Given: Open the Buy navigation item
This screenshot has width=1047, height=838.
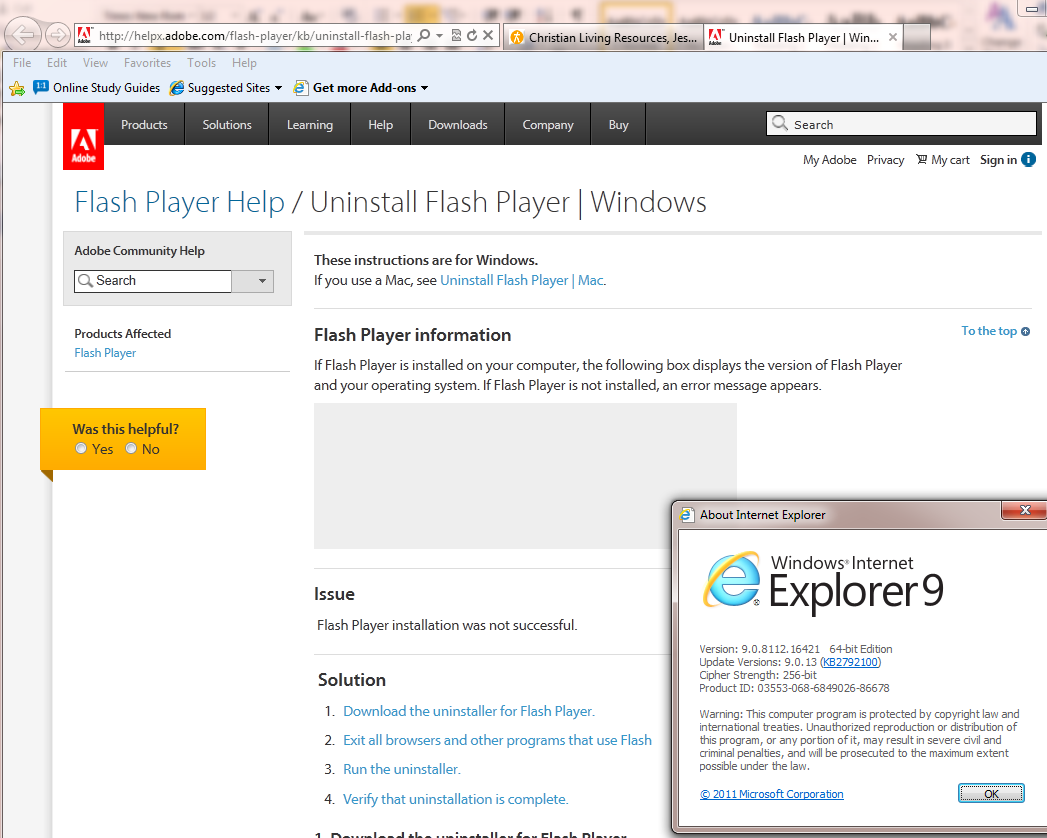Looking at the screenshot, I should pos(618,125).
